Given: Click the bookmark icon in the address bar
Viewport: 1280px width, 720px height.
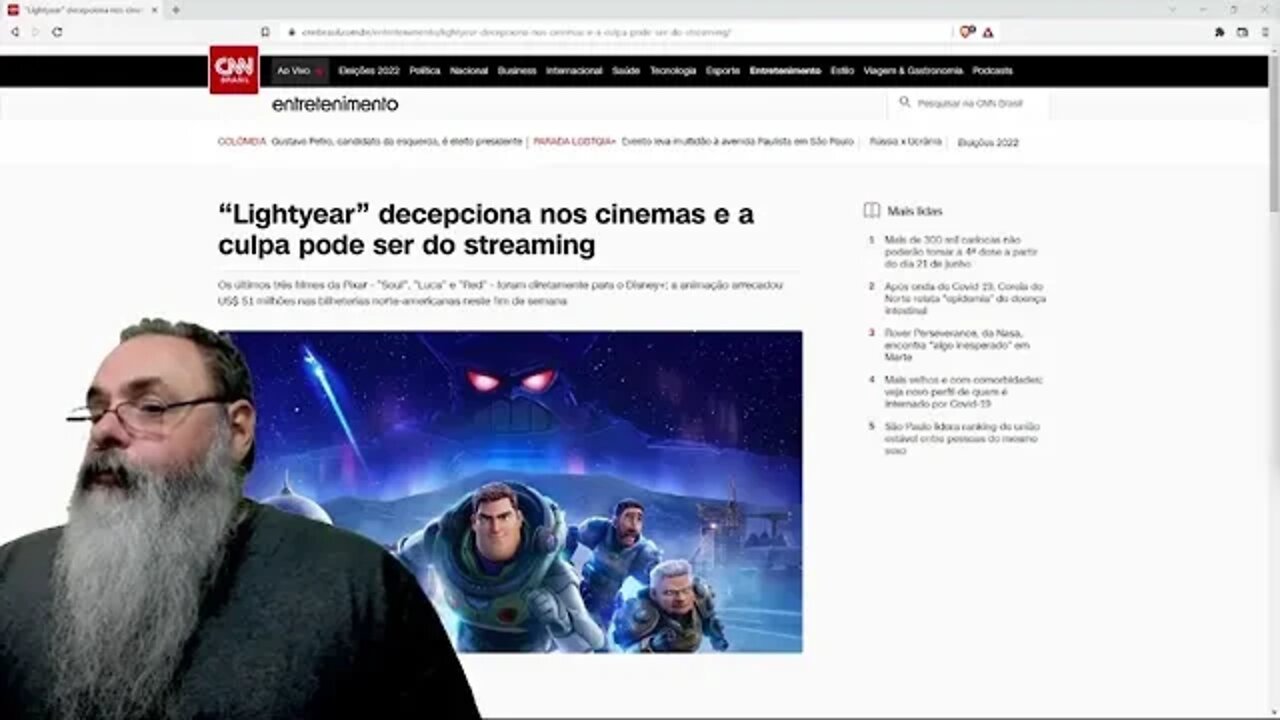Looking at the screenshot, I should click(x=265, y=32).
